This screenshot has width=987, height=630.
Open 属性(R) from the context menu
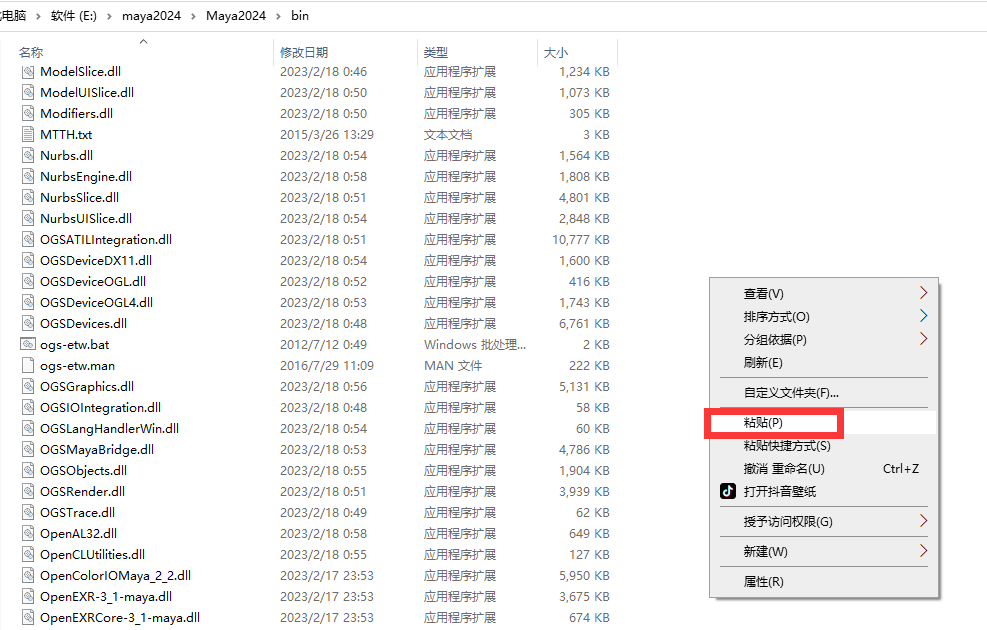(x=823, y=582)
